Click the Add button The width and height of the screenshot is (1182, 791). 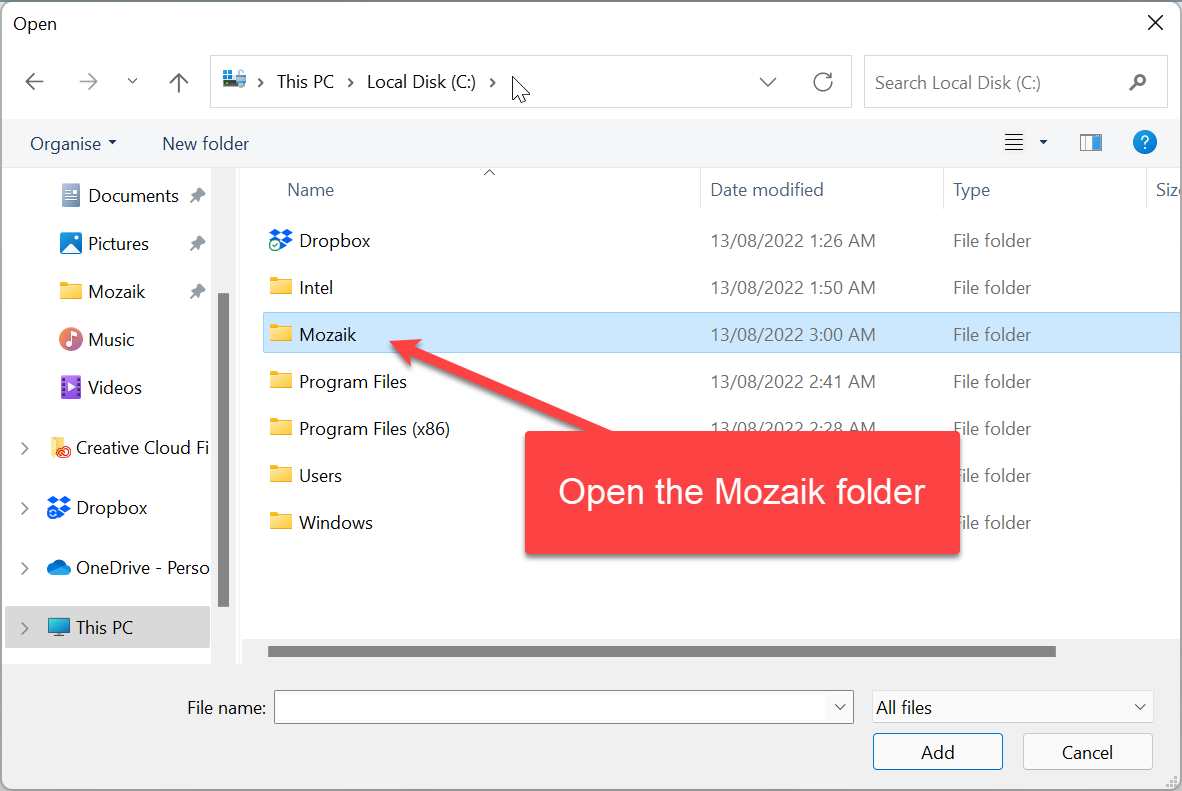937,752
